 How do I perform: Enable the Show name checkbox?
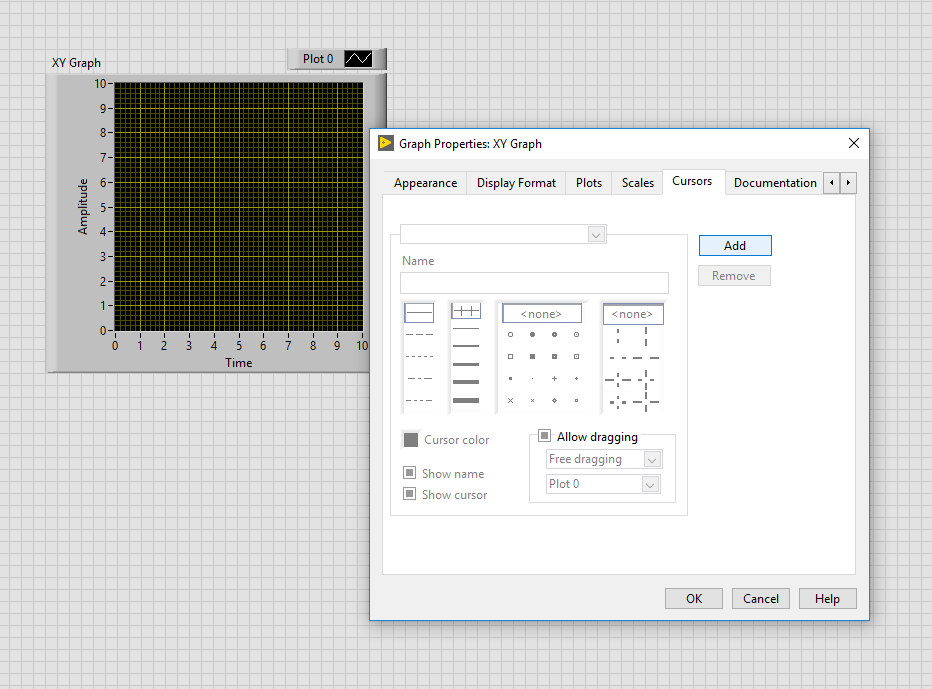[410, 473]
